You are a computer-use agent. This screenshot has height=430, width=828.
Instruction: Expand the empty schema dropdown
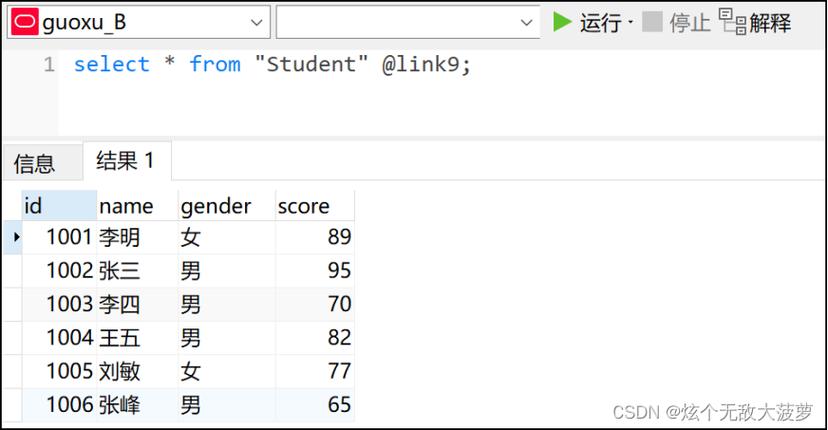(x=527, y=22)
